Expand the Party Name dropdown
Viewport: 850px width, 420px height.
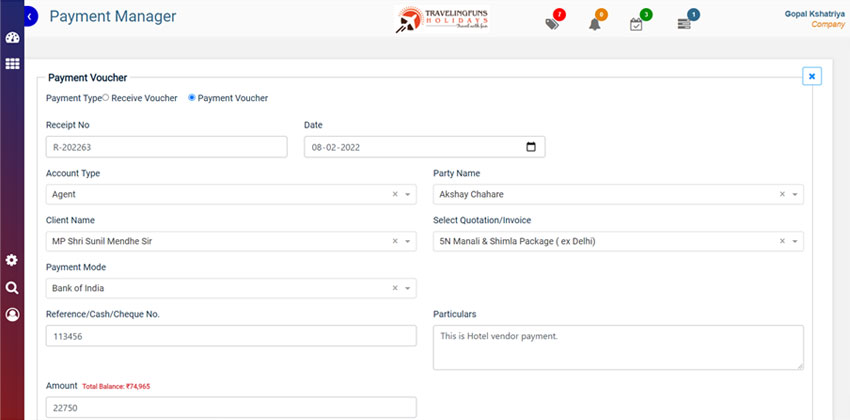[x=795, y=194]
